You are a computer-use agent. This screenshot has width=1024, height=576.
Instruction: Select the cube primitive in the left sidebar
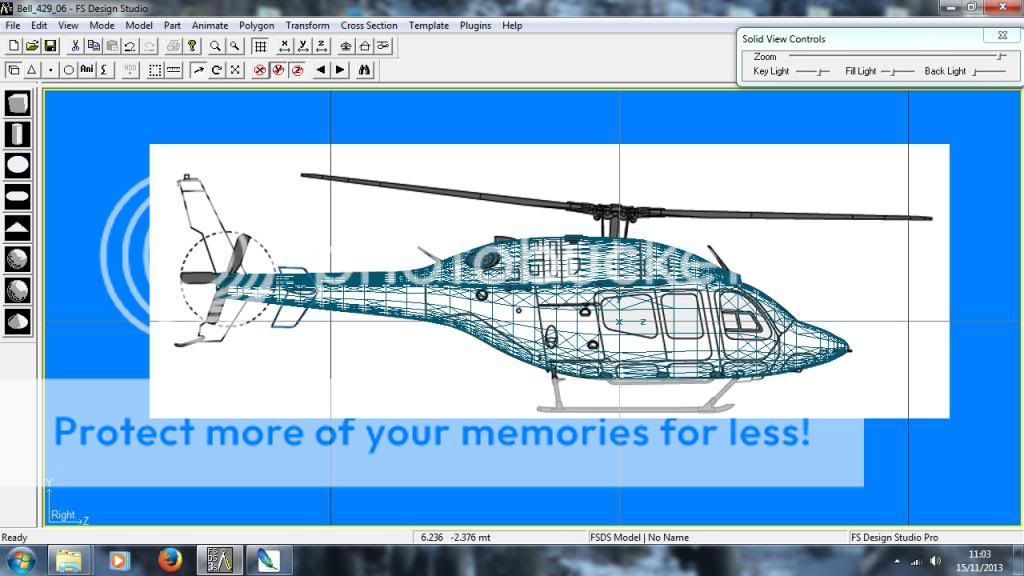[16, 101]
